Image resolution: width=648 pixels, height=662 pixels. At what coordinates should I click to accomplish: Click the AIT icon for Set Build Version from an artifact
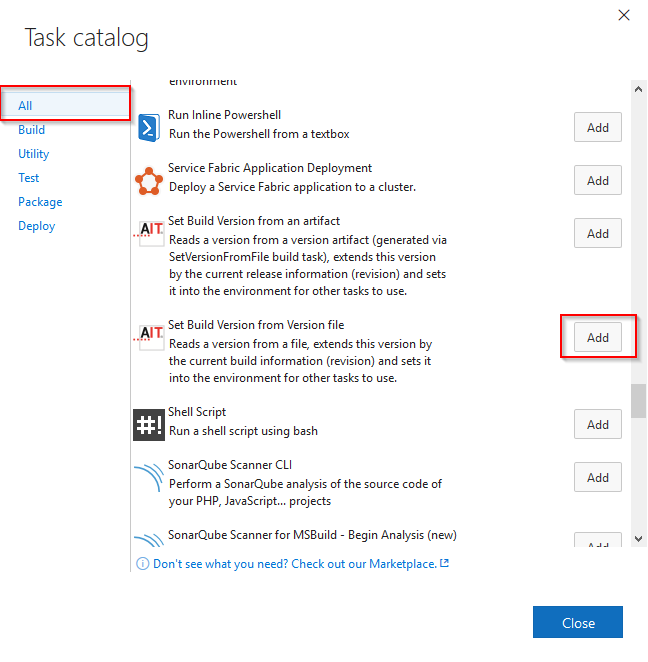point(149,233)
